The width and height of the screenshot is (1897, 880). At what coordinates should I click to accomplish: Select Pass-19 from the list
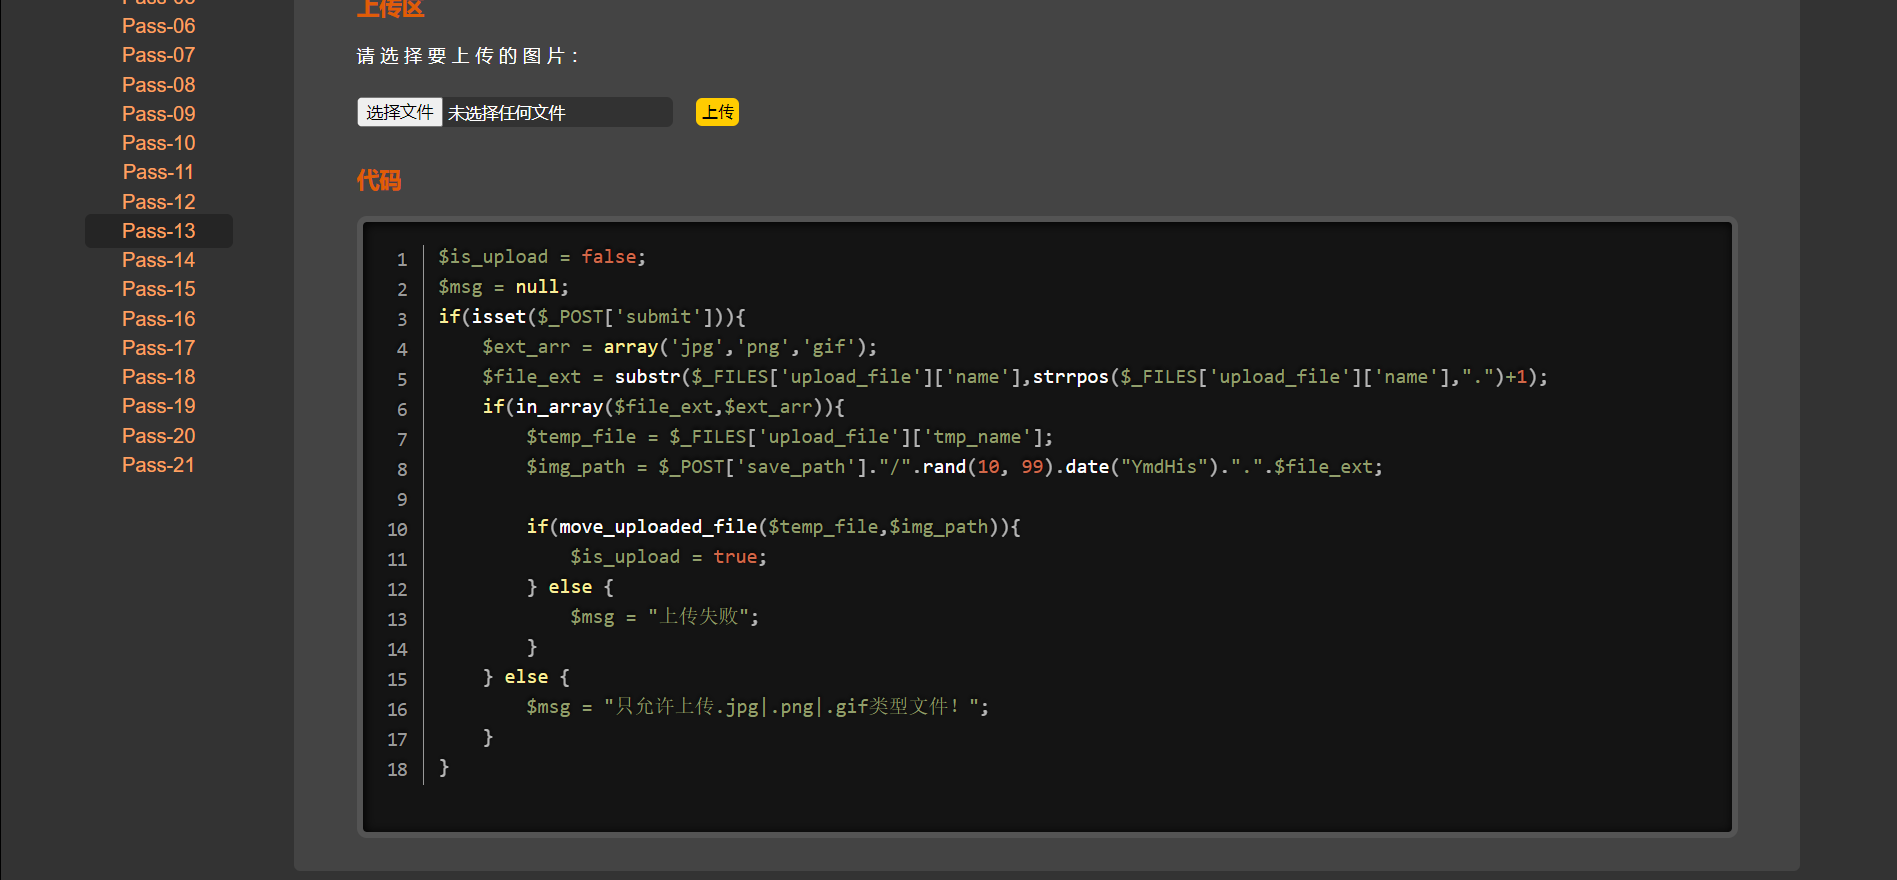coord(158,406)
